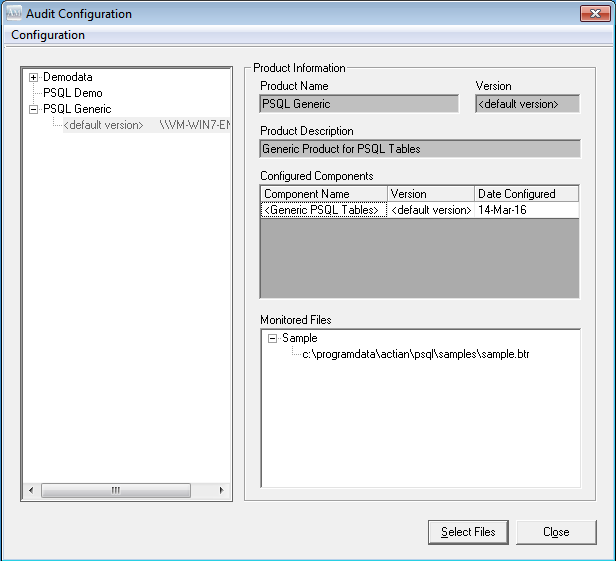Select the sample.btr file path entry
616x561 pixels.
(415, 355)
